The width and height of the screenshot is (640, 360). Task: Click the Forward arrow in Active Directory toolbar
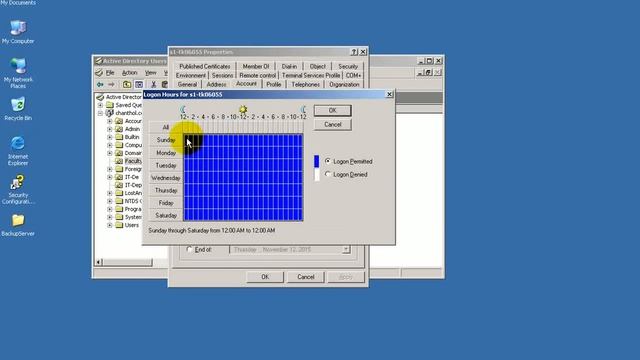coord(111,84)
